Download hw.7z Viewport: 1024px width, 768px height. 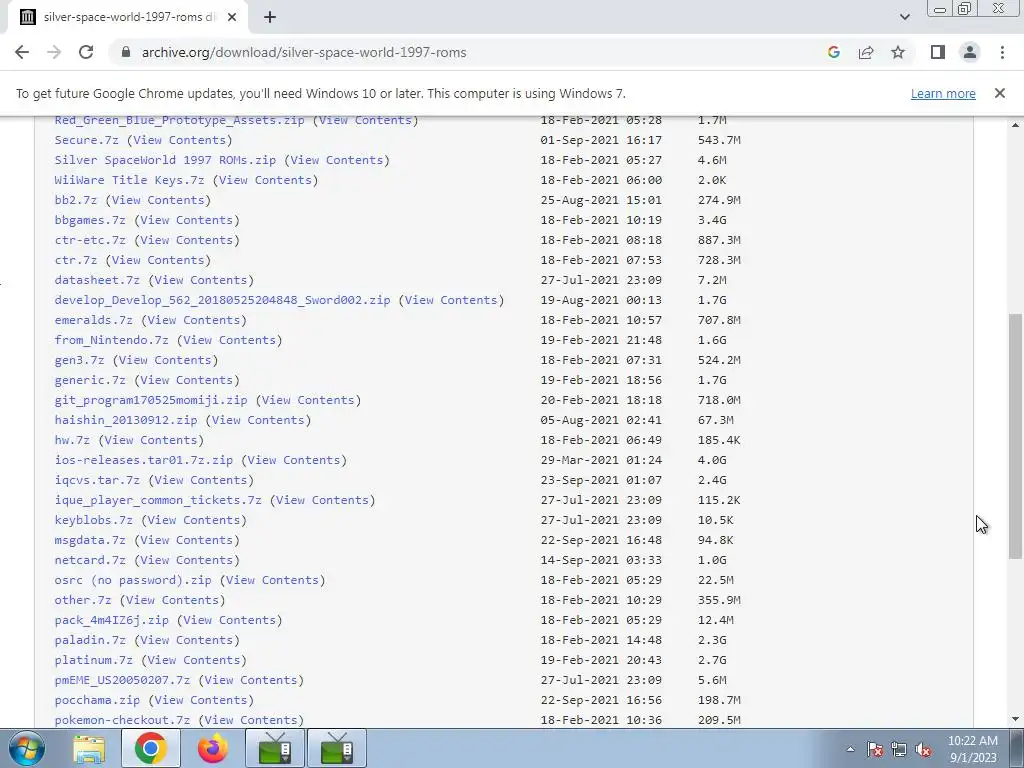72,440
